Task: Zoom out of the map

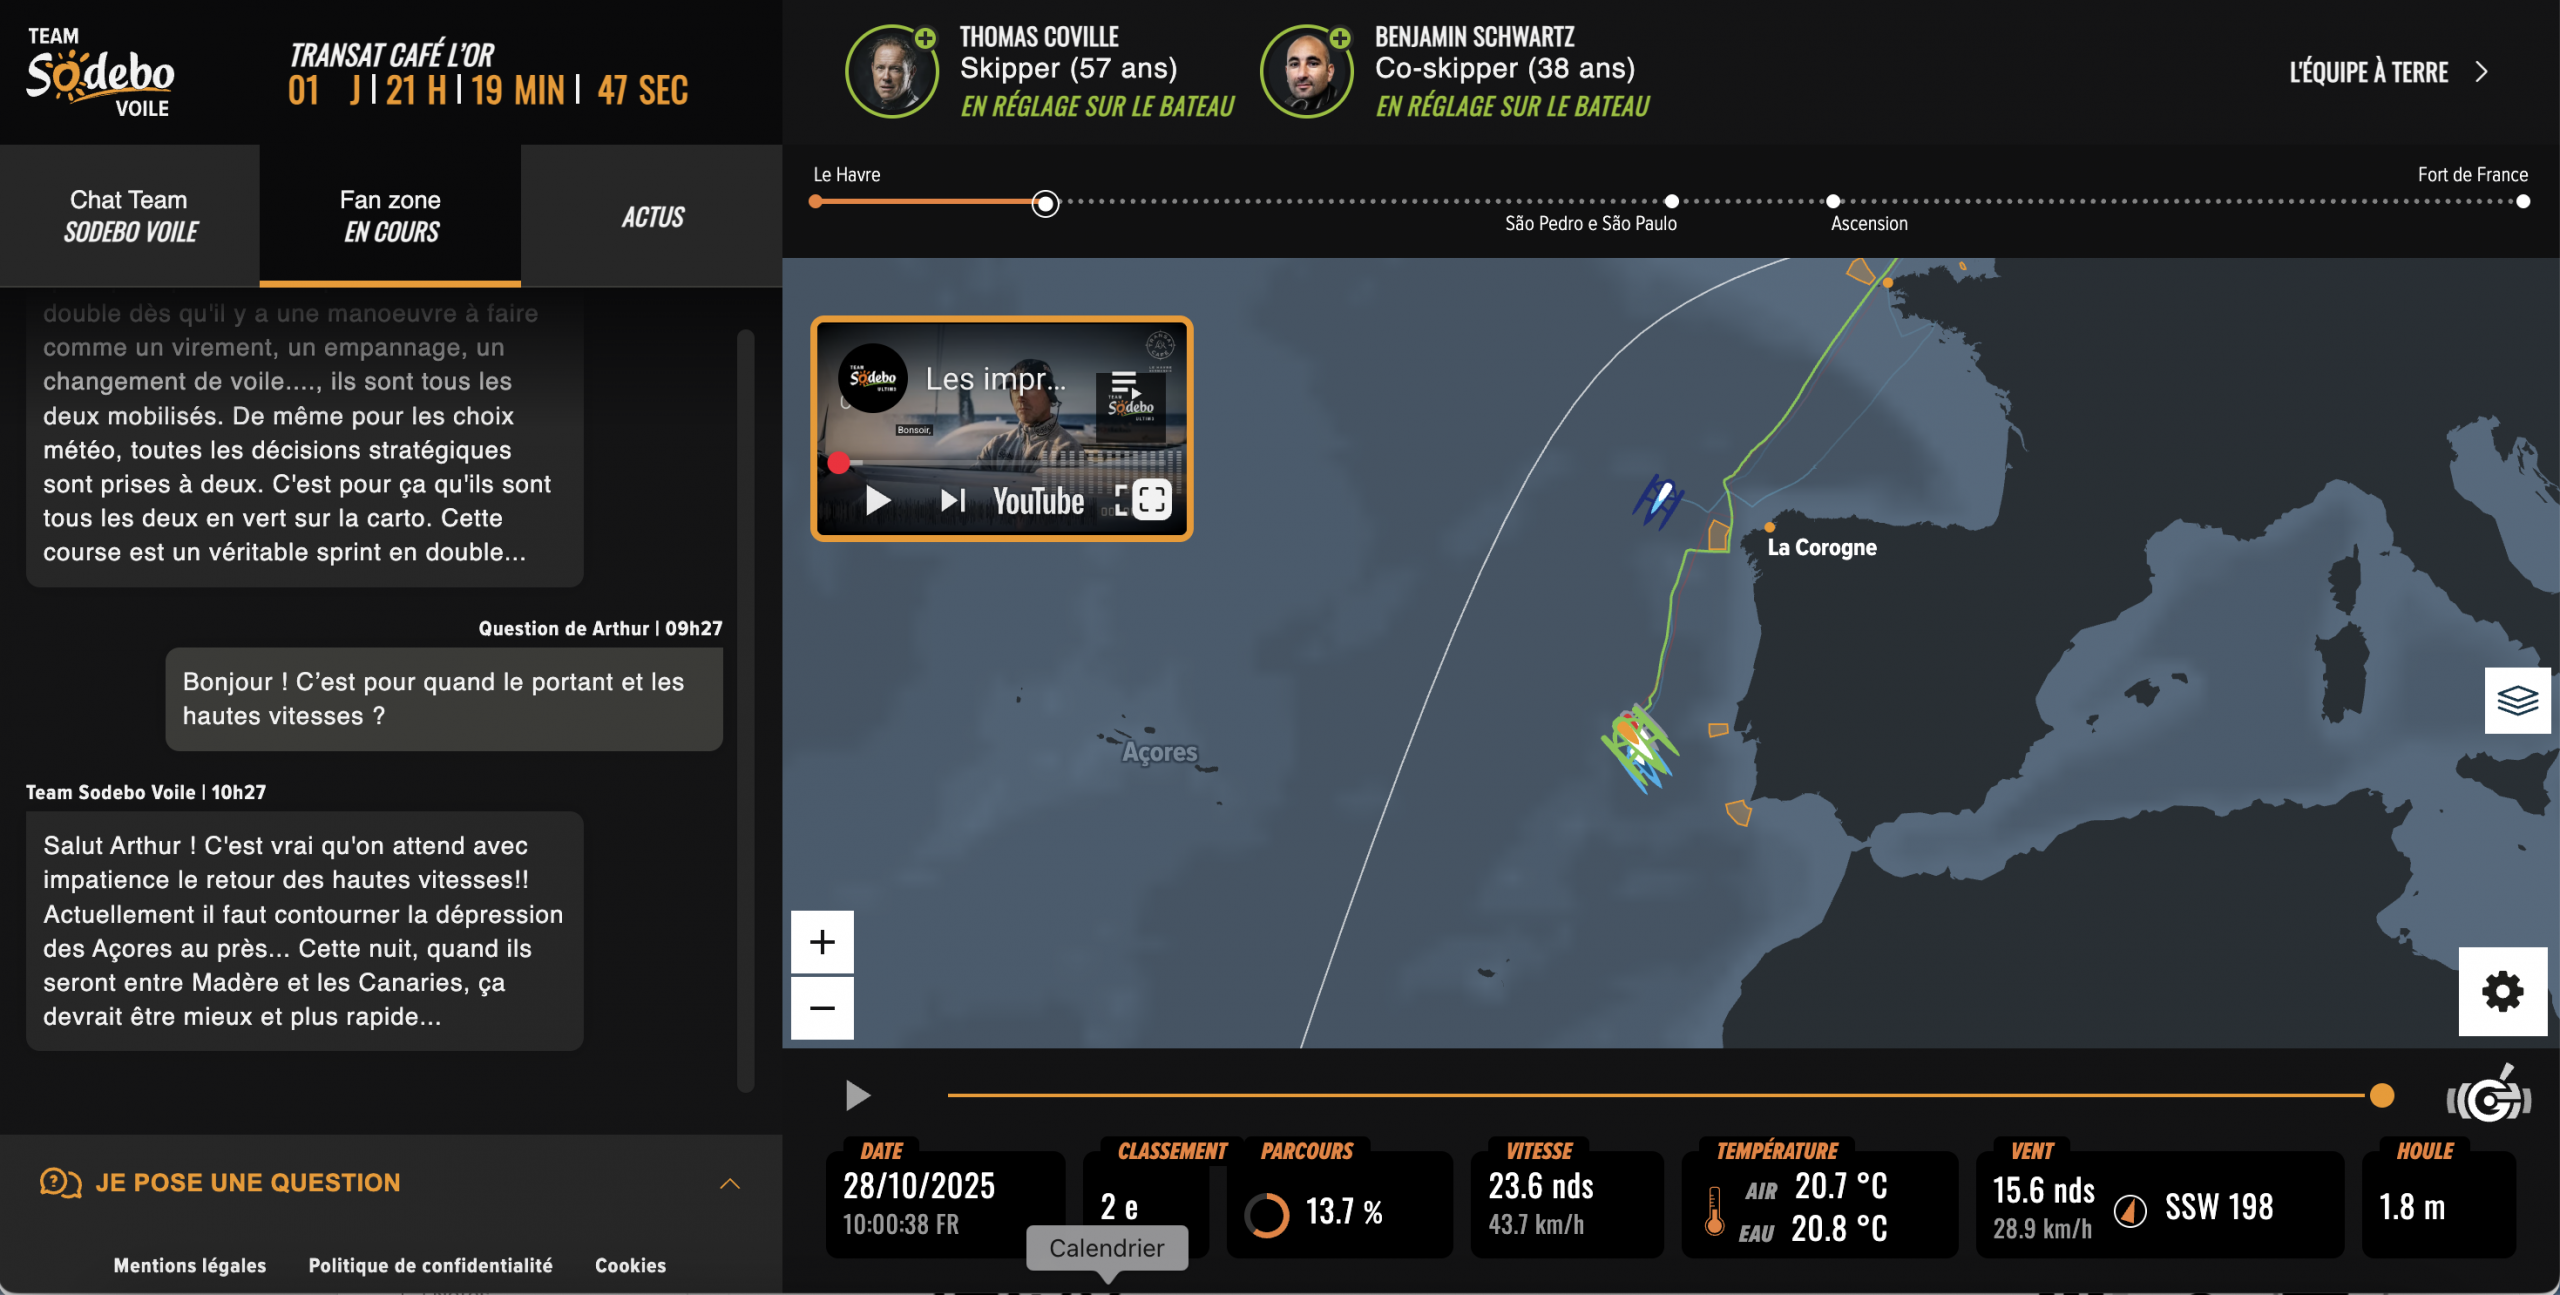Action: click(822, 1007)
